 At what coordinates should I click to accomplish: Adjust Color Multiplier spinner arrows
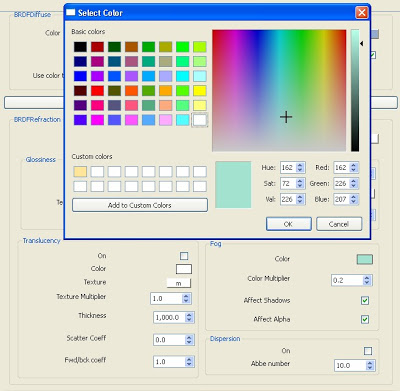click(367, 280)
